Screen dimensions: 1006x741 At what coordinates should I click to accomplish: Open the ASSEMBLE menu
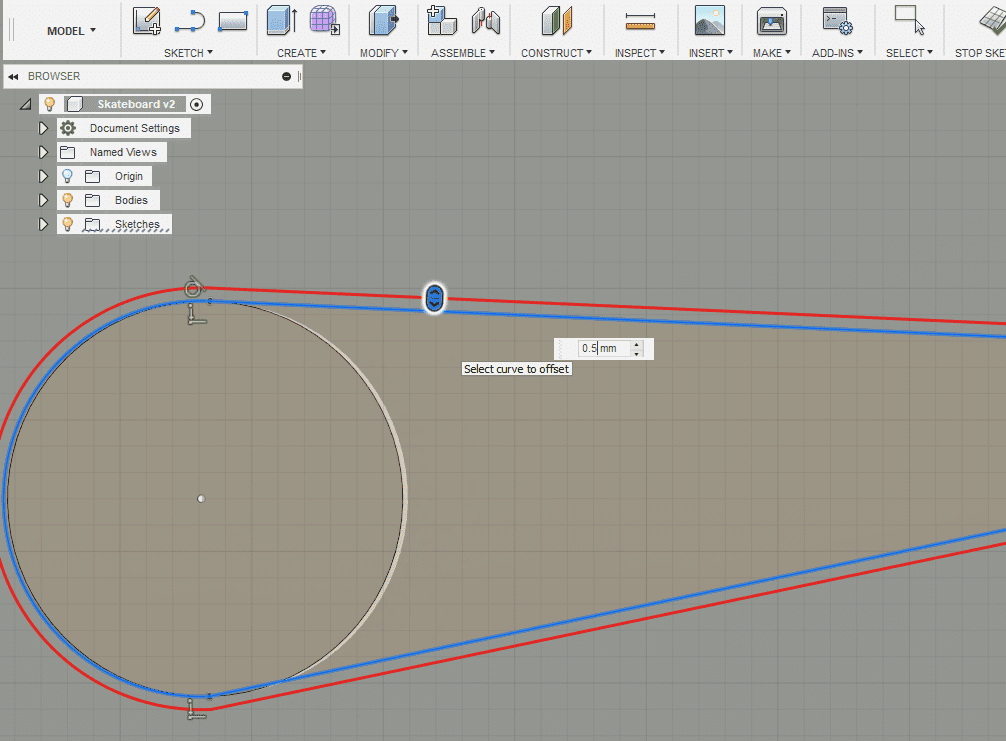[463, 53]
